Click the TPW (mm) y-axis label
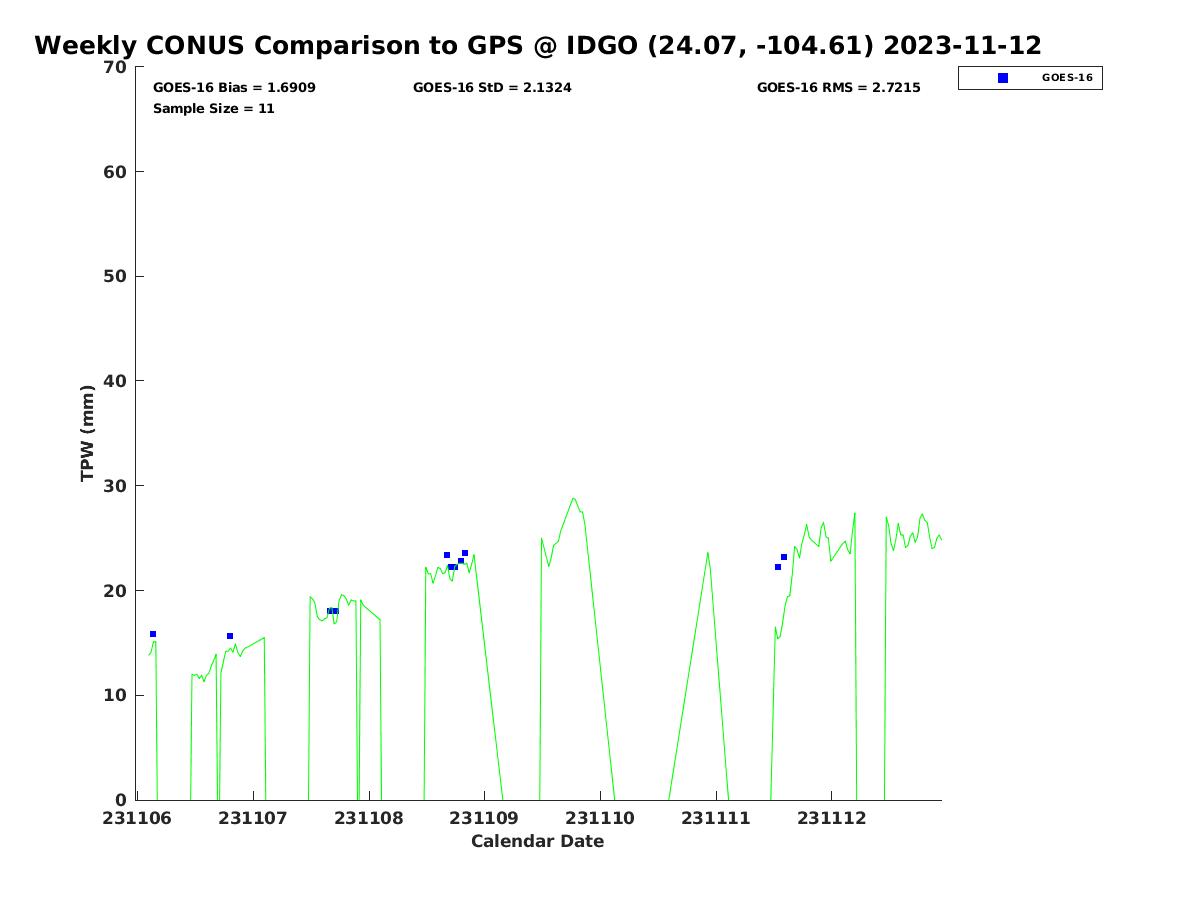This screenshot has height=900, width=1200. (x=88, y=433)
